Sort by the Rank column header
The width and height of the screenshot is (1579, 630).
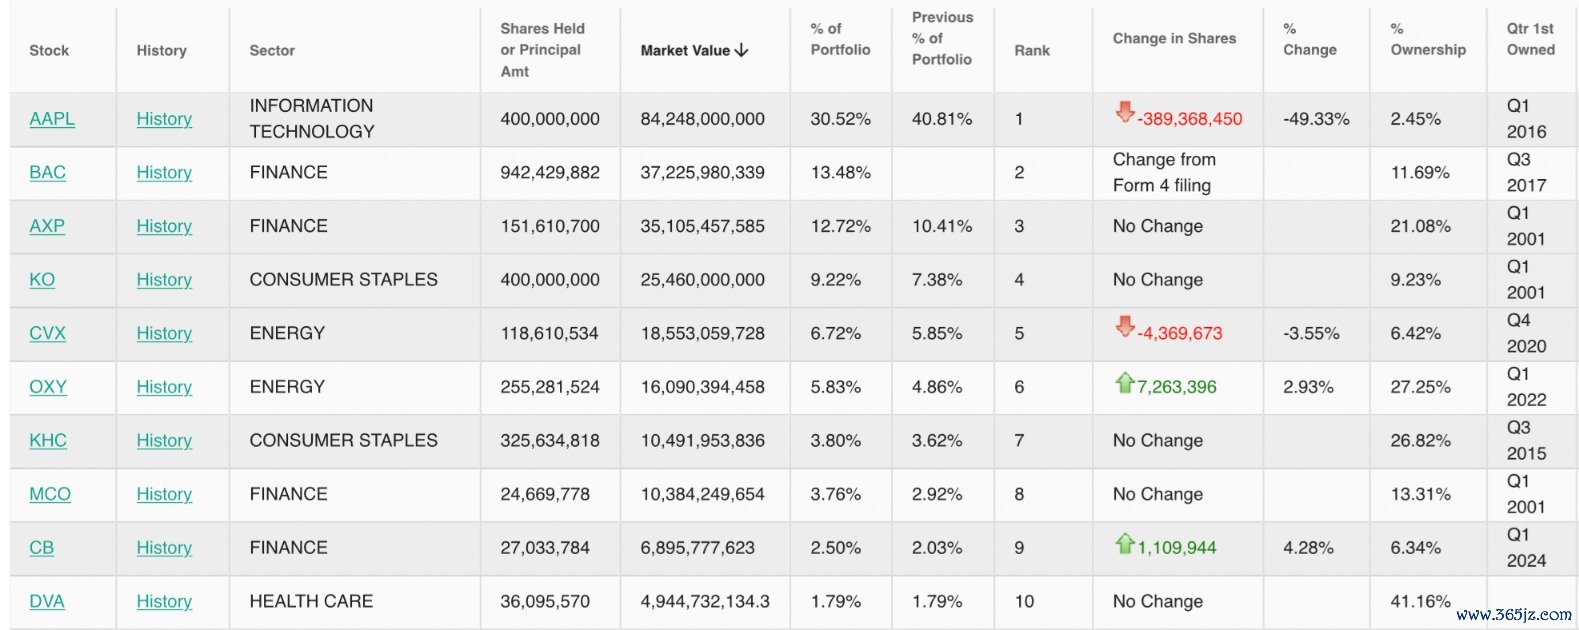pyautogui.click(x=1032, y=50)
